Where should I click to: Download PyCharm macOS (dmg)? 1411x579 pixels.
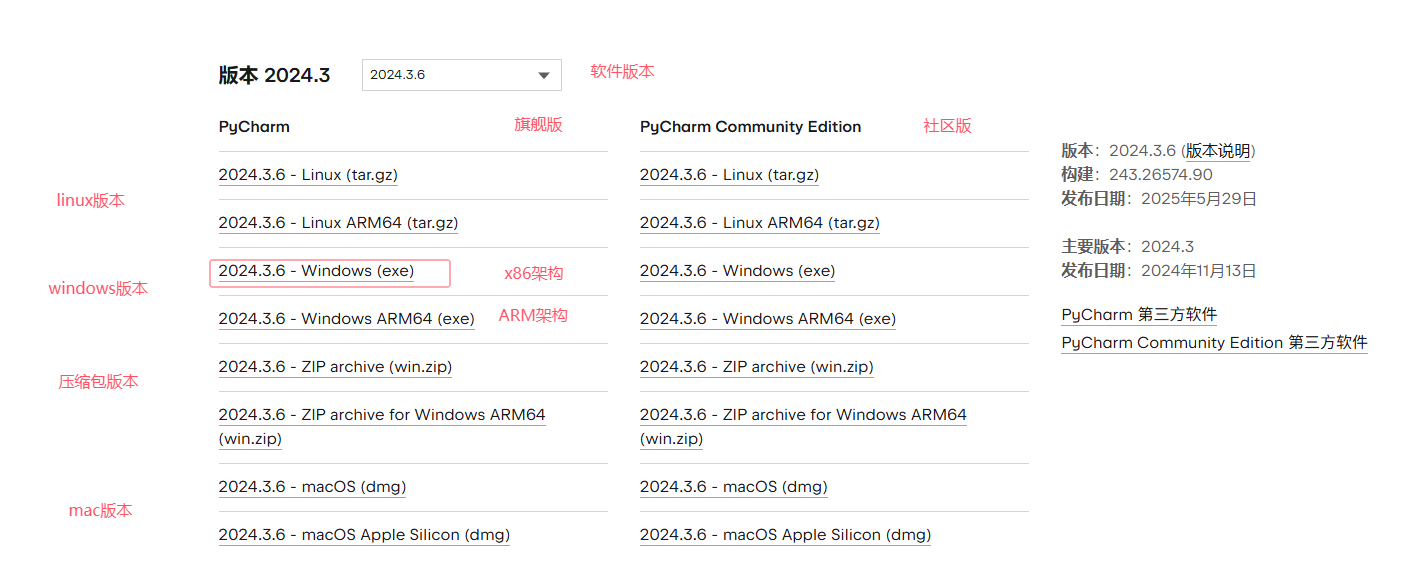[x=312, y=487]
